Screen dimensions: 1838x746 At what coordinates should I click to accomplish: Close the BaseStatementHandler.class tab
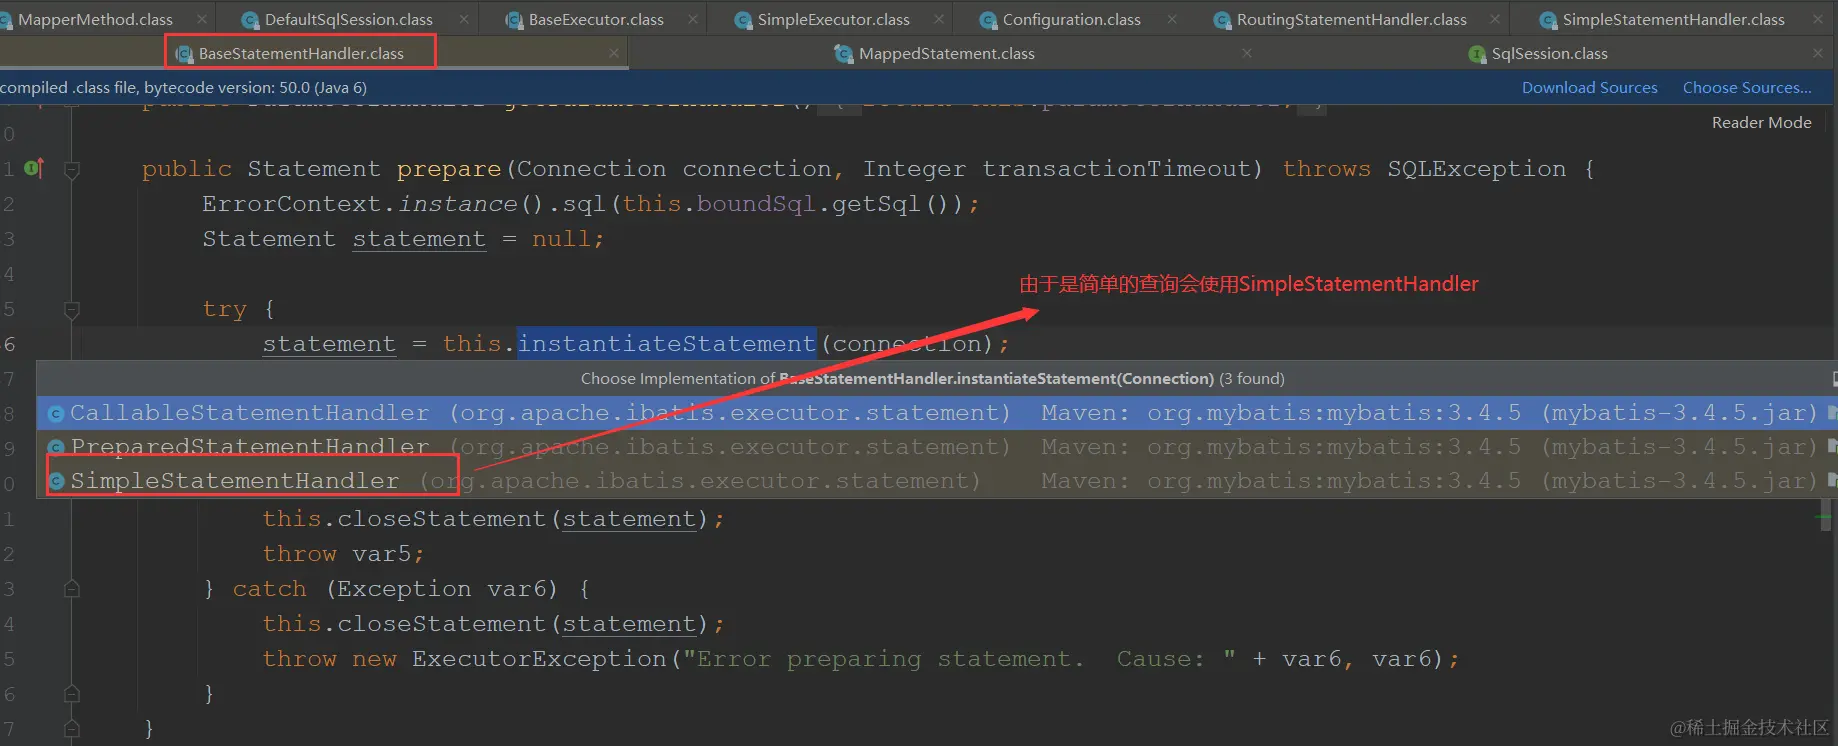pos(614,53)
